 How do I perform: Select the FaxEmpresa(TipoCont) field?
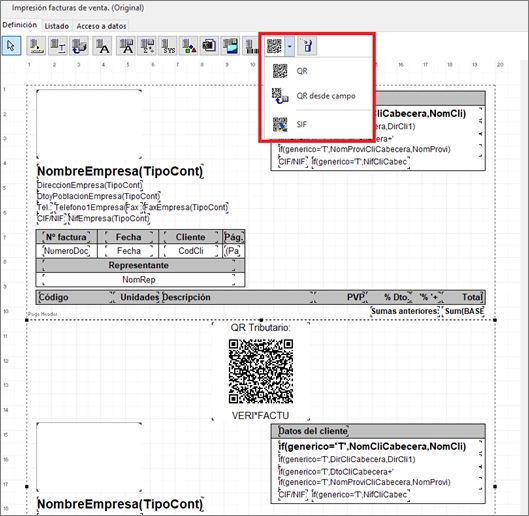[186, 207]
